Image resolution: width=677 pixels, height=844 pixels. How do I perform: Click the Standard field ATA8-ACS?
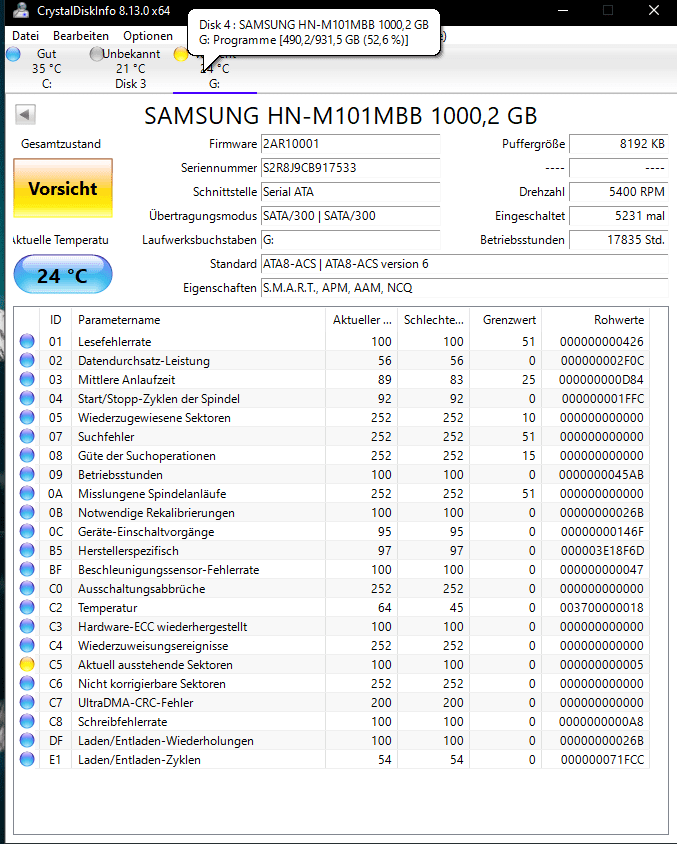(465, 264)
